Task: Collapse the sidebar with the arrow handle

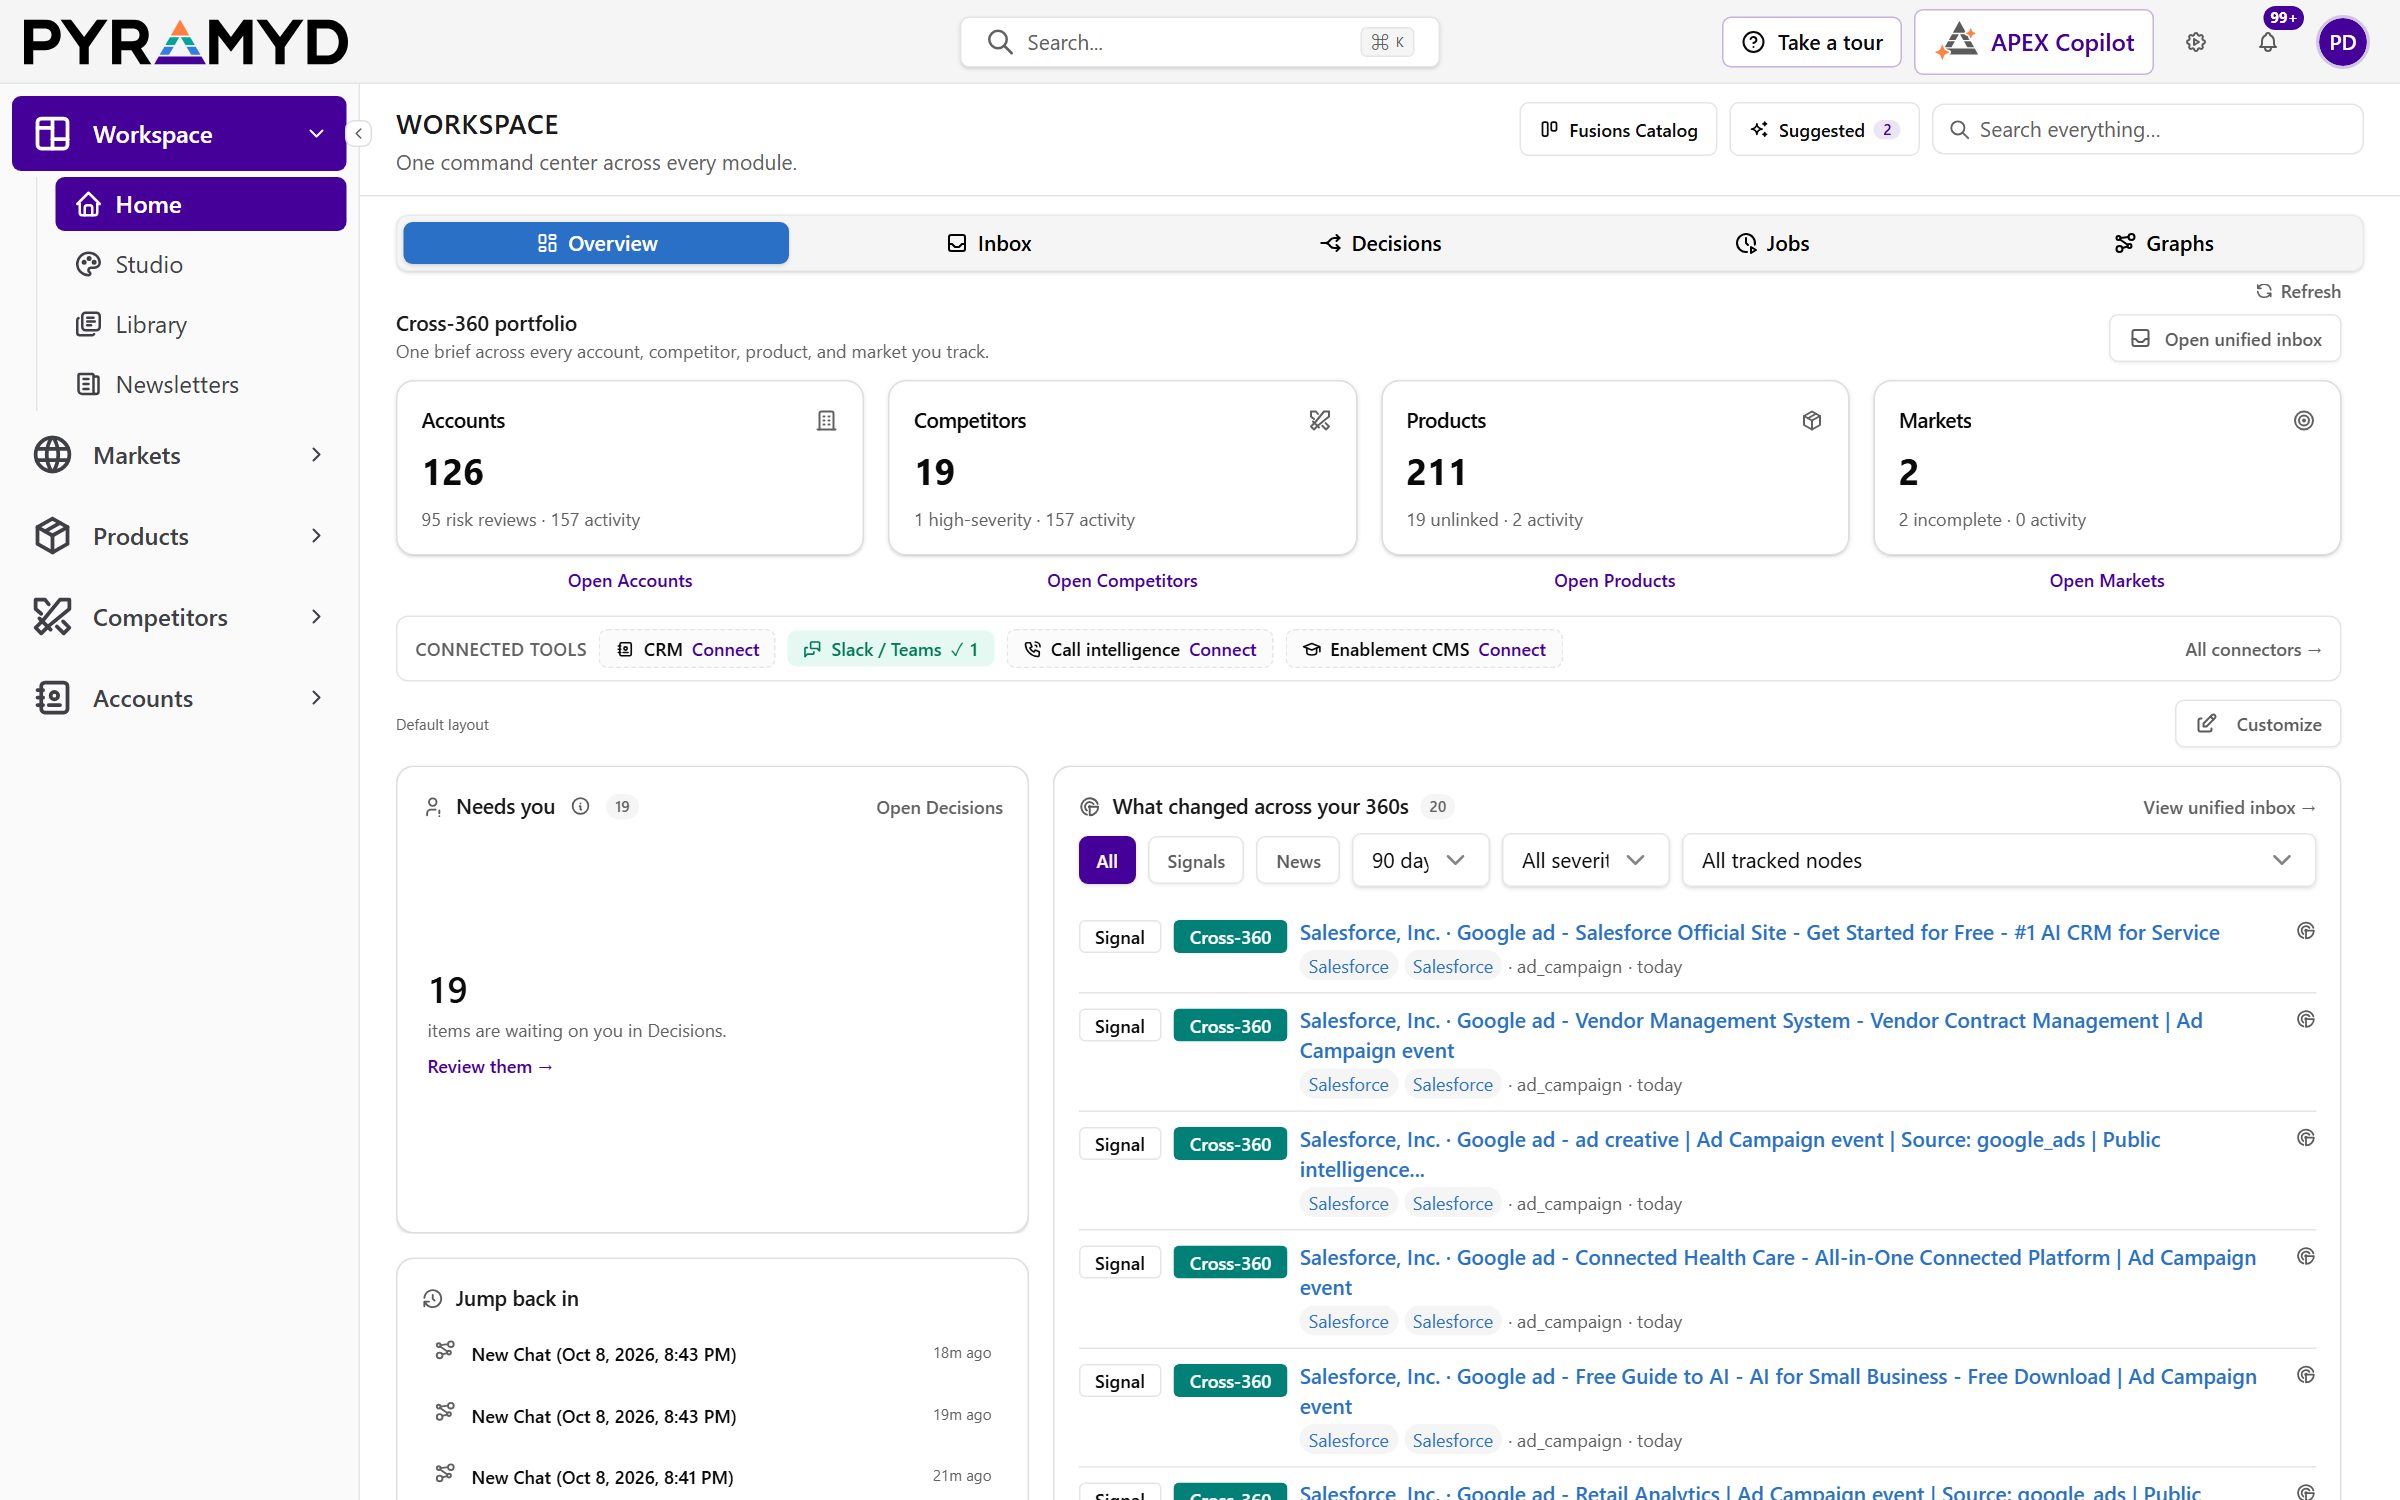Action: tap(359, 133)
